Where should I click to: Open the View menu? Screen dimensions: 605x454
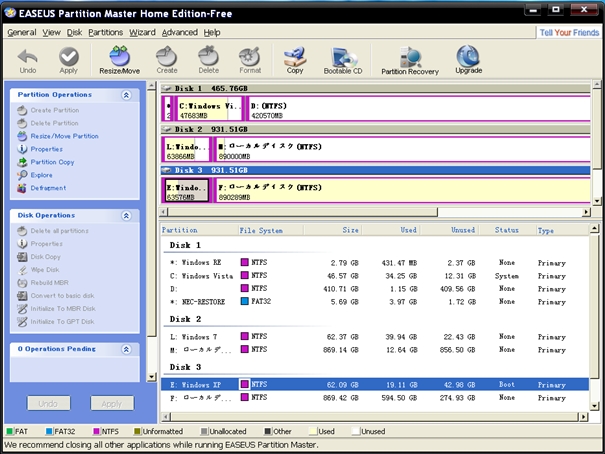coord(51,32)
